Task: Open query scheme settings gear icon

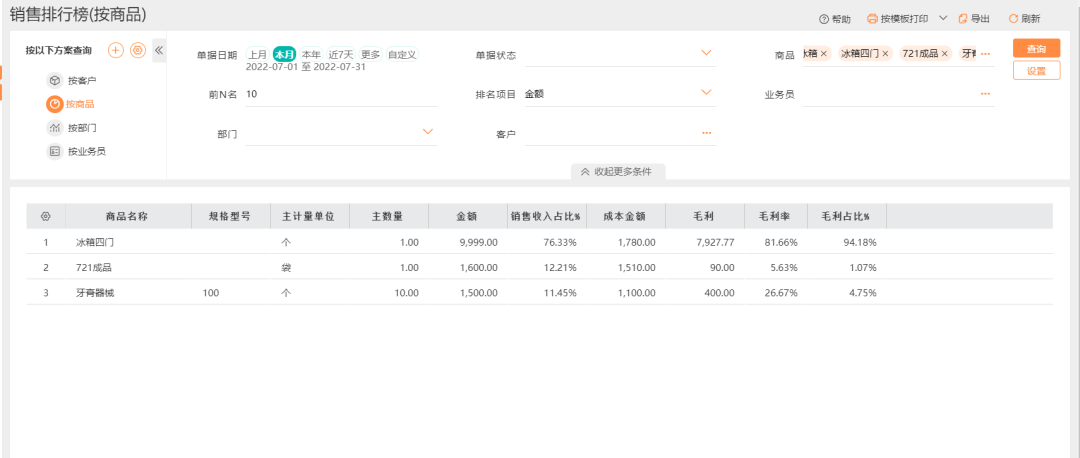Action: point(138,51)
